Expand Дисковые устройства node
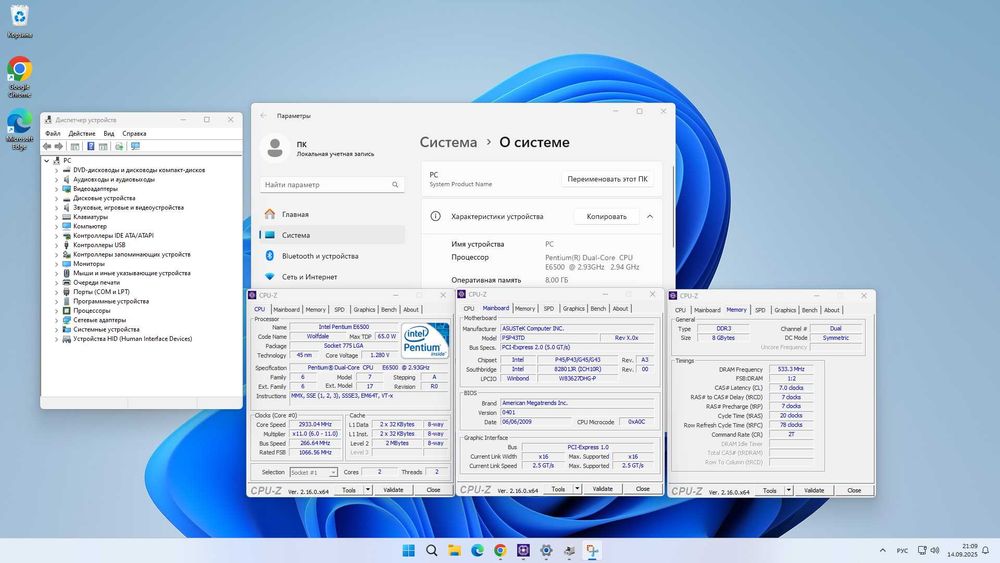The height and width of the screenshot is (563, 1000). 56,198
